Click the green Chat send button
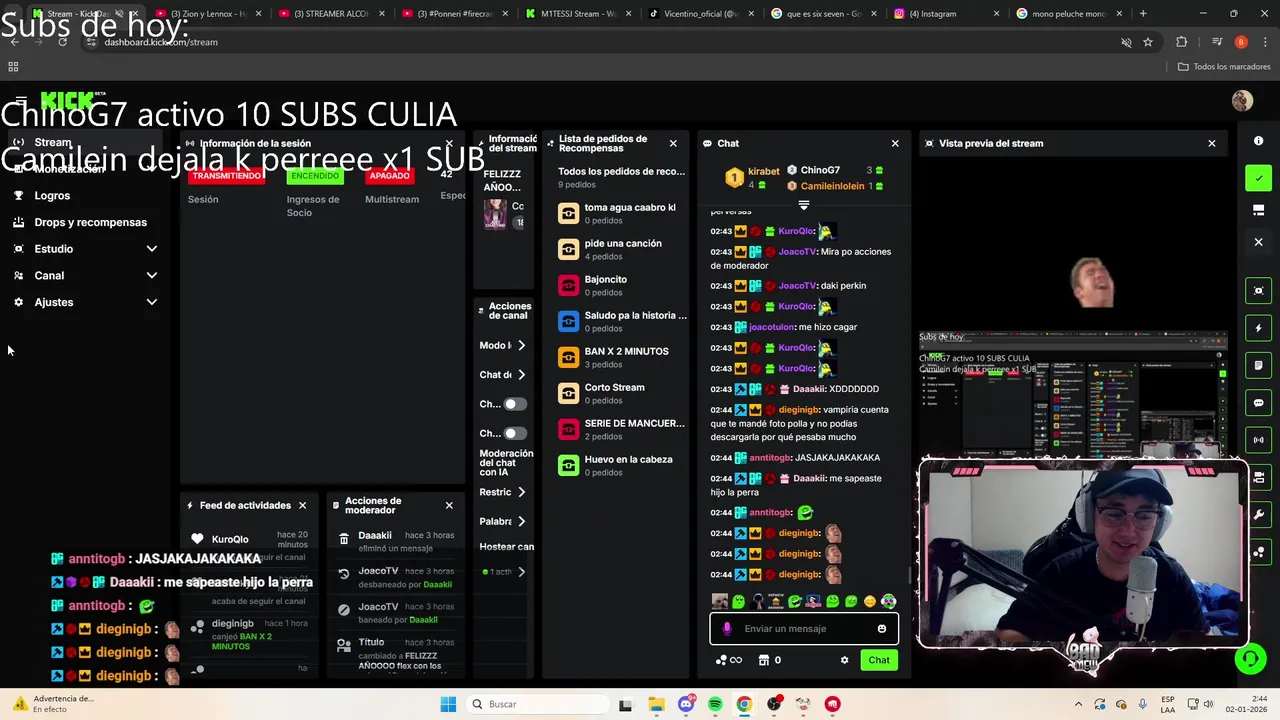The height and width of the screenshot is (720, 1280). (879, 660)
